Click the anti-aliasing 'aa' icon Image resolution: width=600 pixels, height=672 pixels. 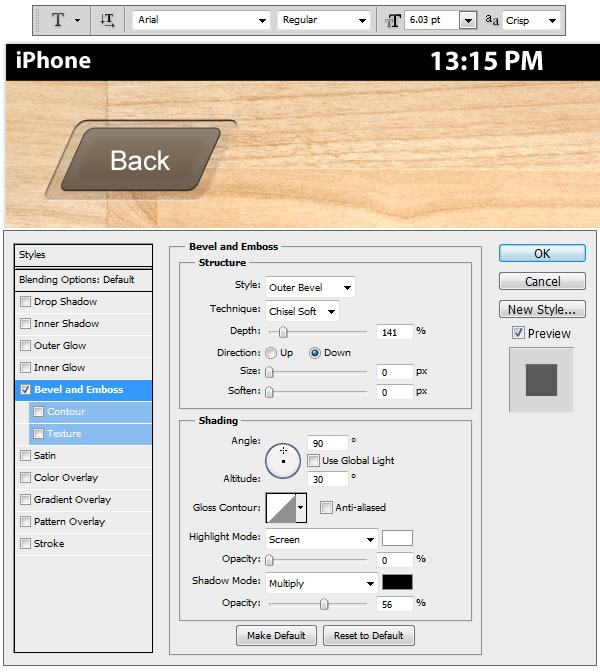point(492,20)
